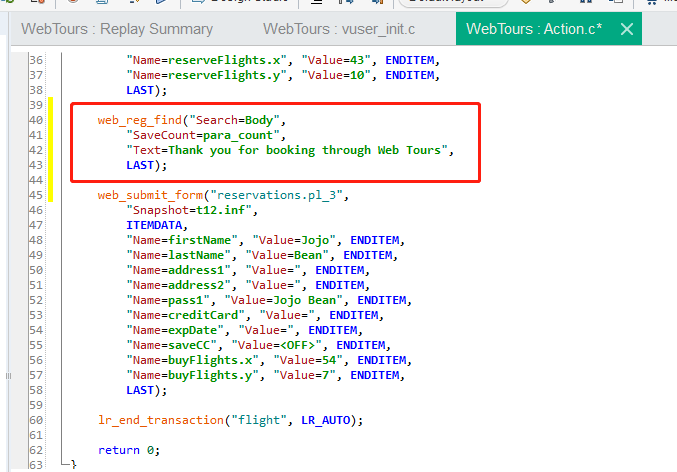Click the "Name=reserveFlights.x" Value=43 line
Image resolution: width=677 pixels, height=472 pixels.
click(283, 60)
